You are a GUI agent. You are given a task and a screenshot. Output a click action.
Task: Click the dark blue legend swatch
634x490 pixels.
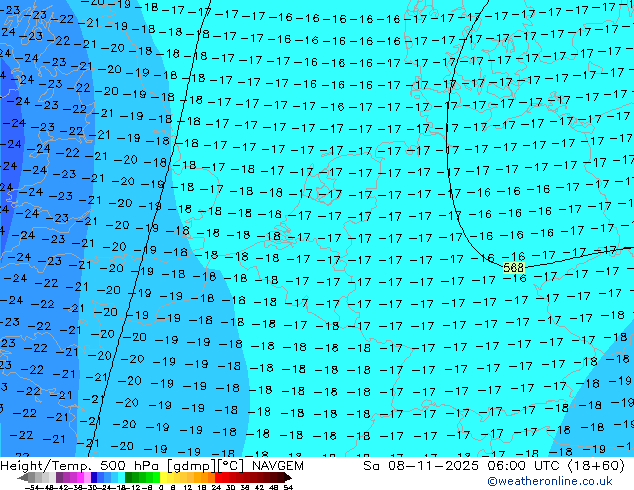coord(94,477)
